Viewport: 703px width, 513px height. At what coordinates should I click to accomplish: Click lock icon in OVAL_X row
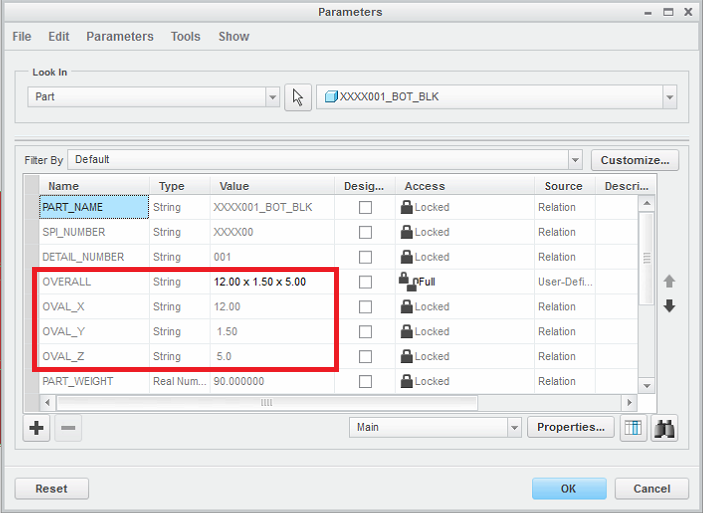point(406,306)
